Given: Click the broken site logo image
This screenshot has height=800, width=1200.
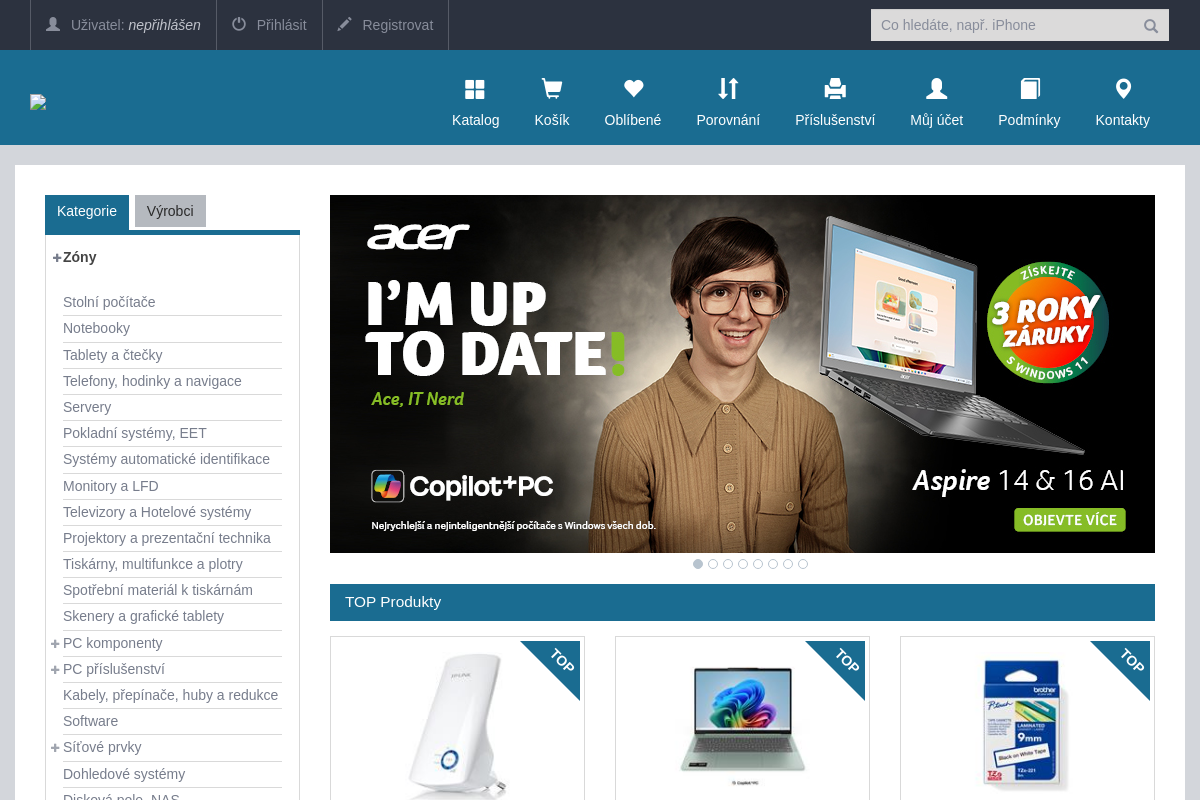Looking at the screenshot, I should (38, 102).
